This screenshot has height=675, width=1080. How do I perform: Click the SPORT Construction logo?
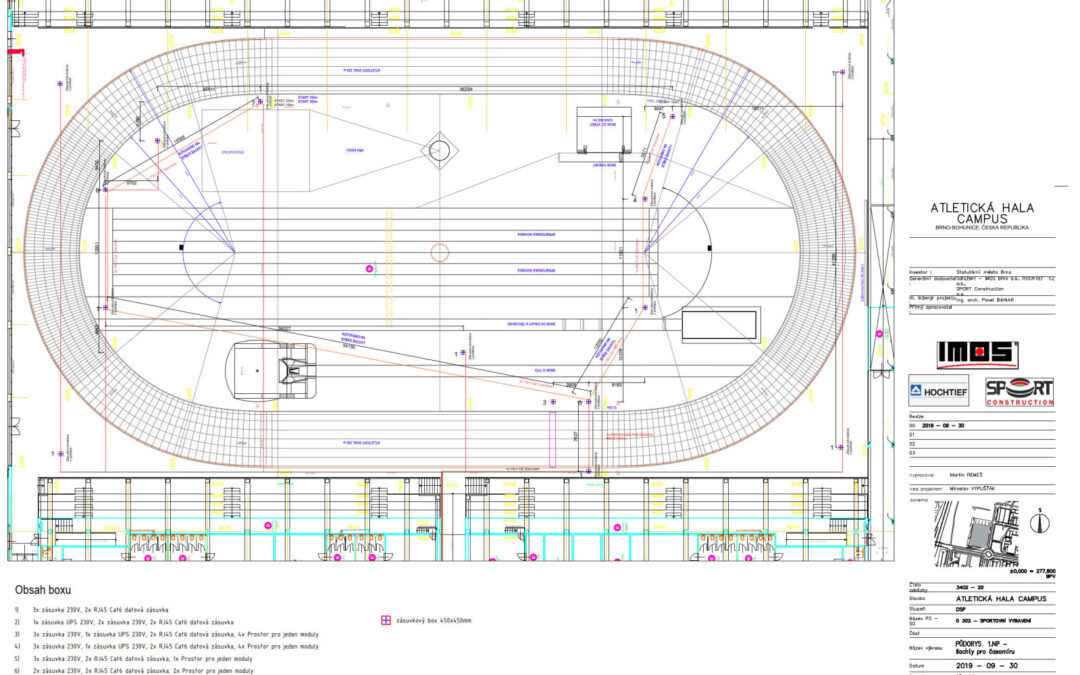tap(1019, 391)
